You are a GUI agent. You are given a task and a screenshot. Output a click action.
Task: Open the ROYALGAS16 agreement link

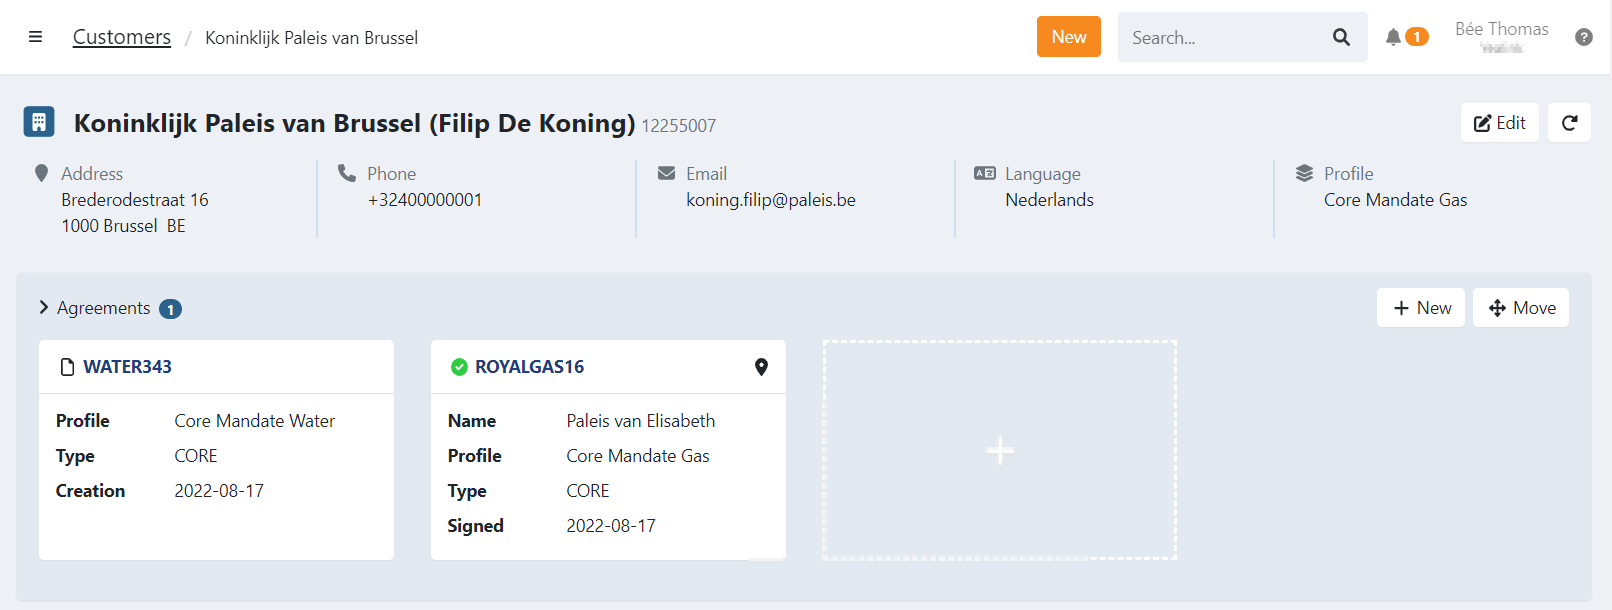529,367
